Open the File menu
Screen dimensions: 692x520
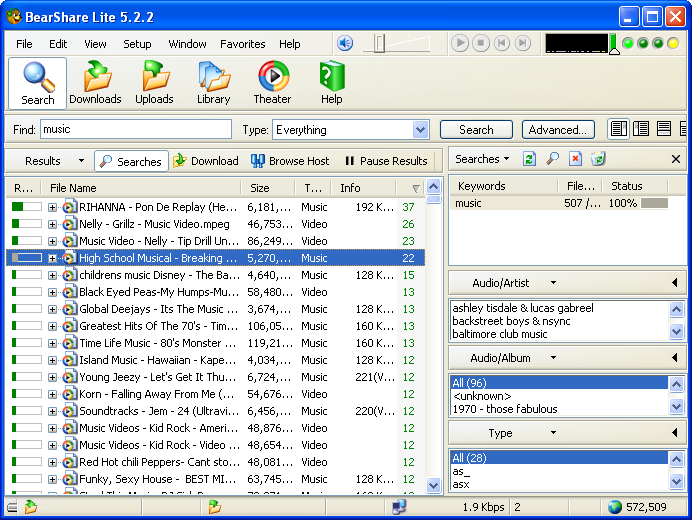click(x=24, y=44)
